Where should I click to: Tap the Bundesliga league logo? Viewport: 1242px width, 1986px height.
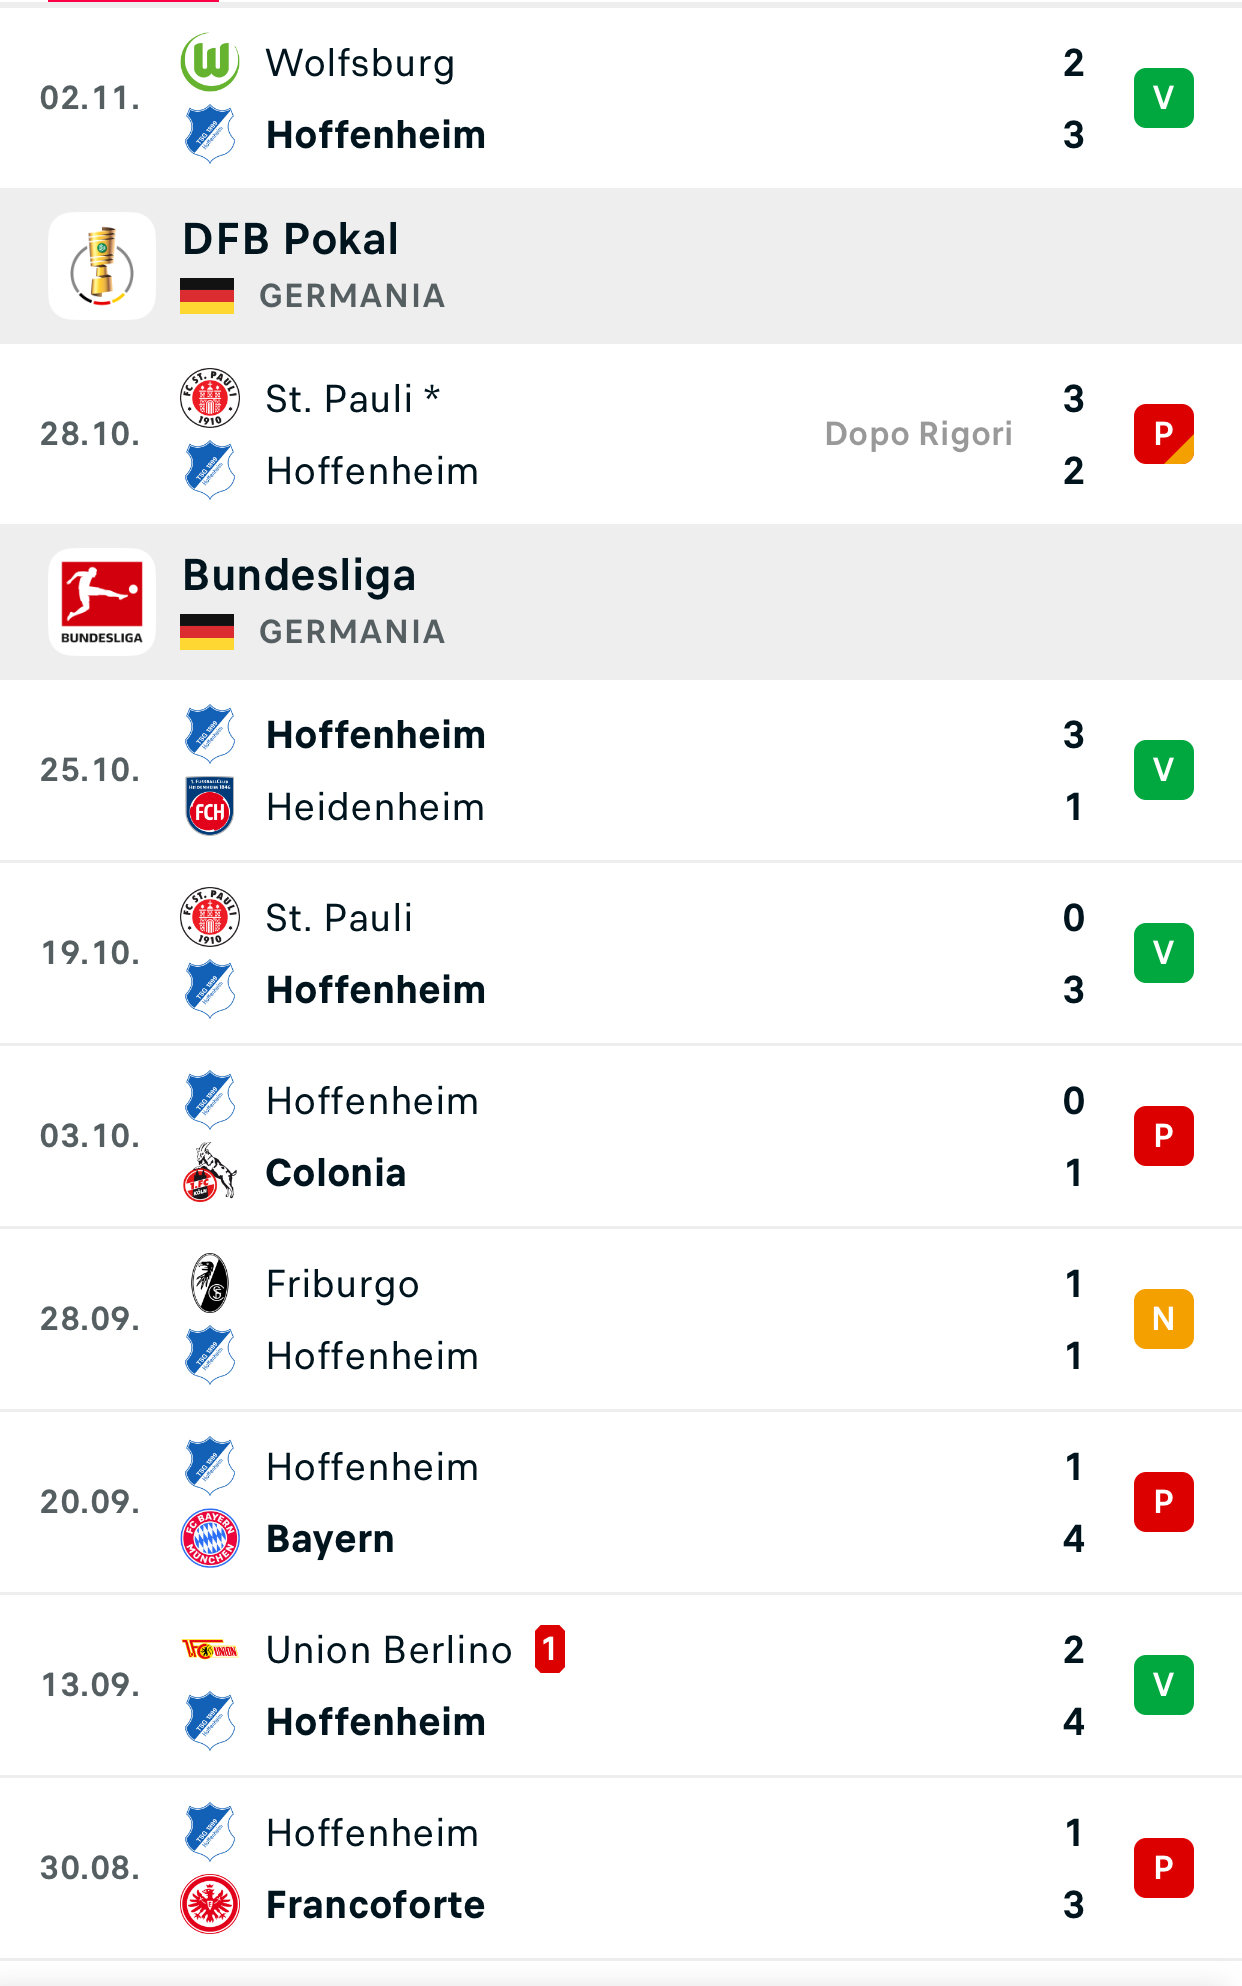click(102, 602)
